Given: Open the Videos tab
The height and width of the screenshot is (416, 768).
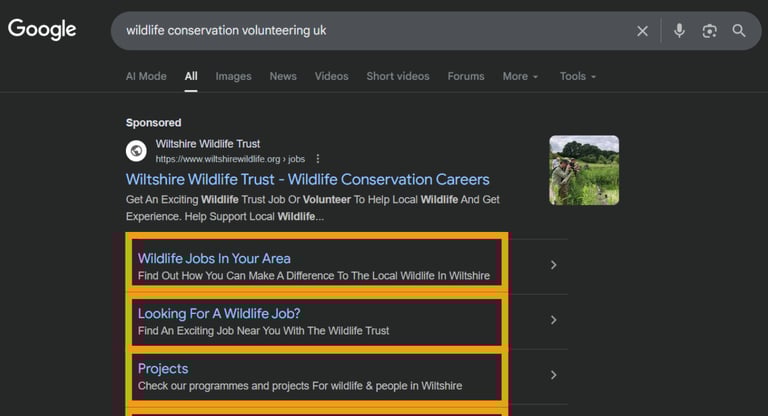Looking at the screenshot, I should point(332,76).
